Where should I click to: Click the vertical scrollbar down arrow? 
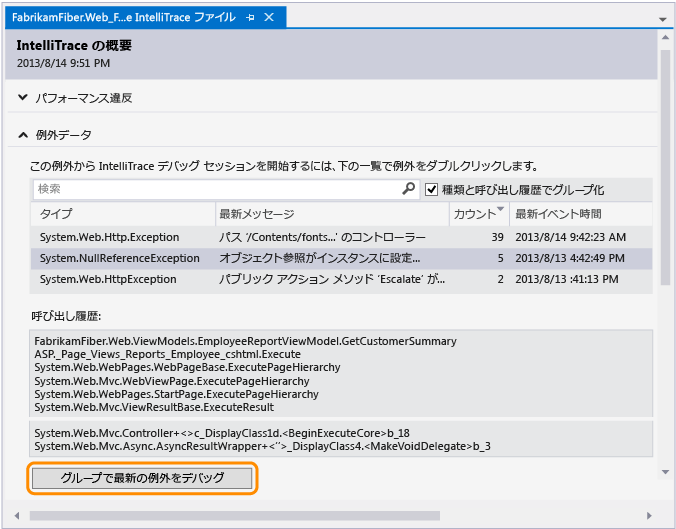(666, 472)
